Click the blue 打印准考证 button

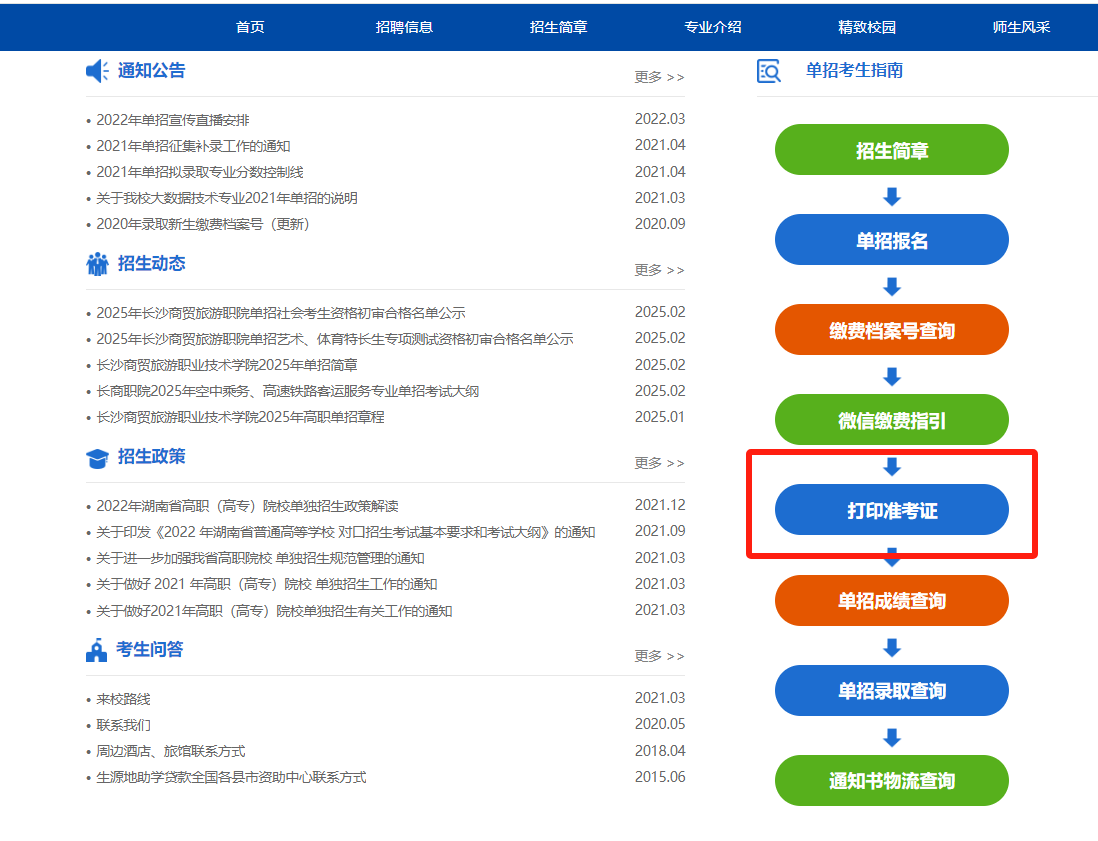(x=891, y=510)
